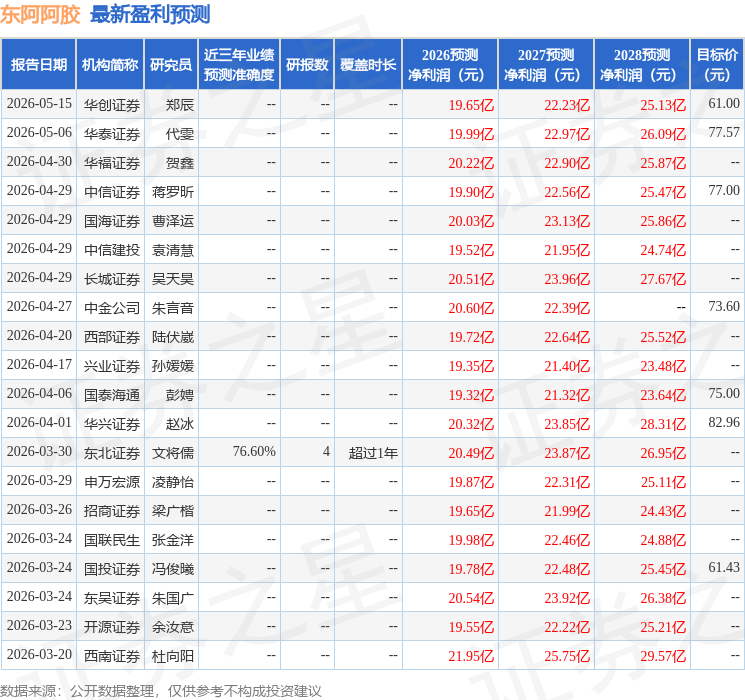Click the 数据来源 disclaimer text
The width and height of the screenshot is (745, 700).
pos(161,690)
